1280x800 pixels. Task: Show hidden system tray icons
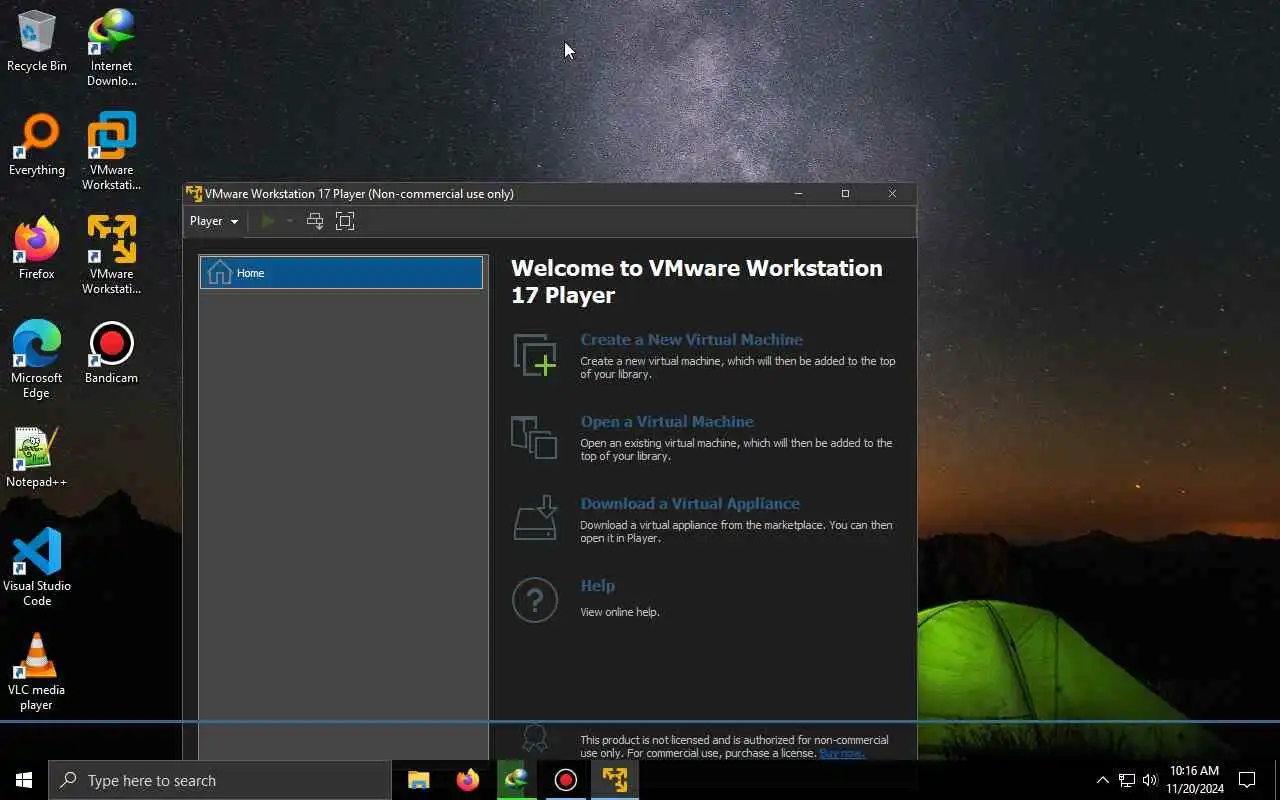tap(1103, 780)
